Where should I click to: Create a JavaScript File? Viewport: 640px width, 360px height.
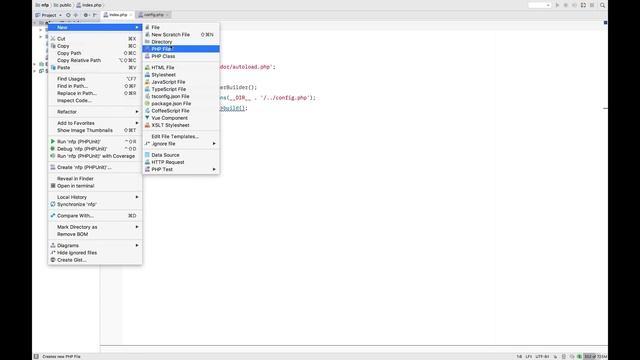point(181,82)
